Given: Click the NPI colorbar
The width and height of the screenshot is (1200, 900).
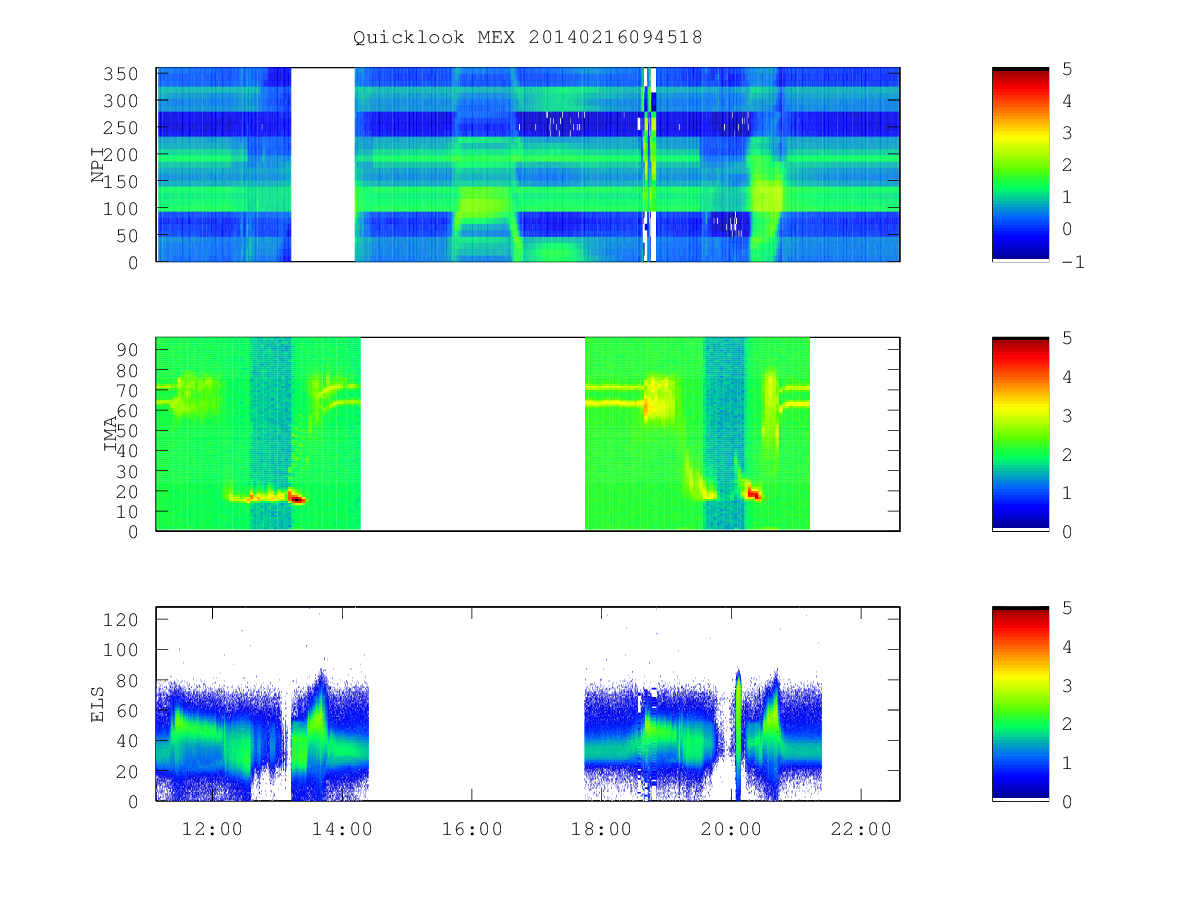Looking at the screenshot, I should point(1020,165).
